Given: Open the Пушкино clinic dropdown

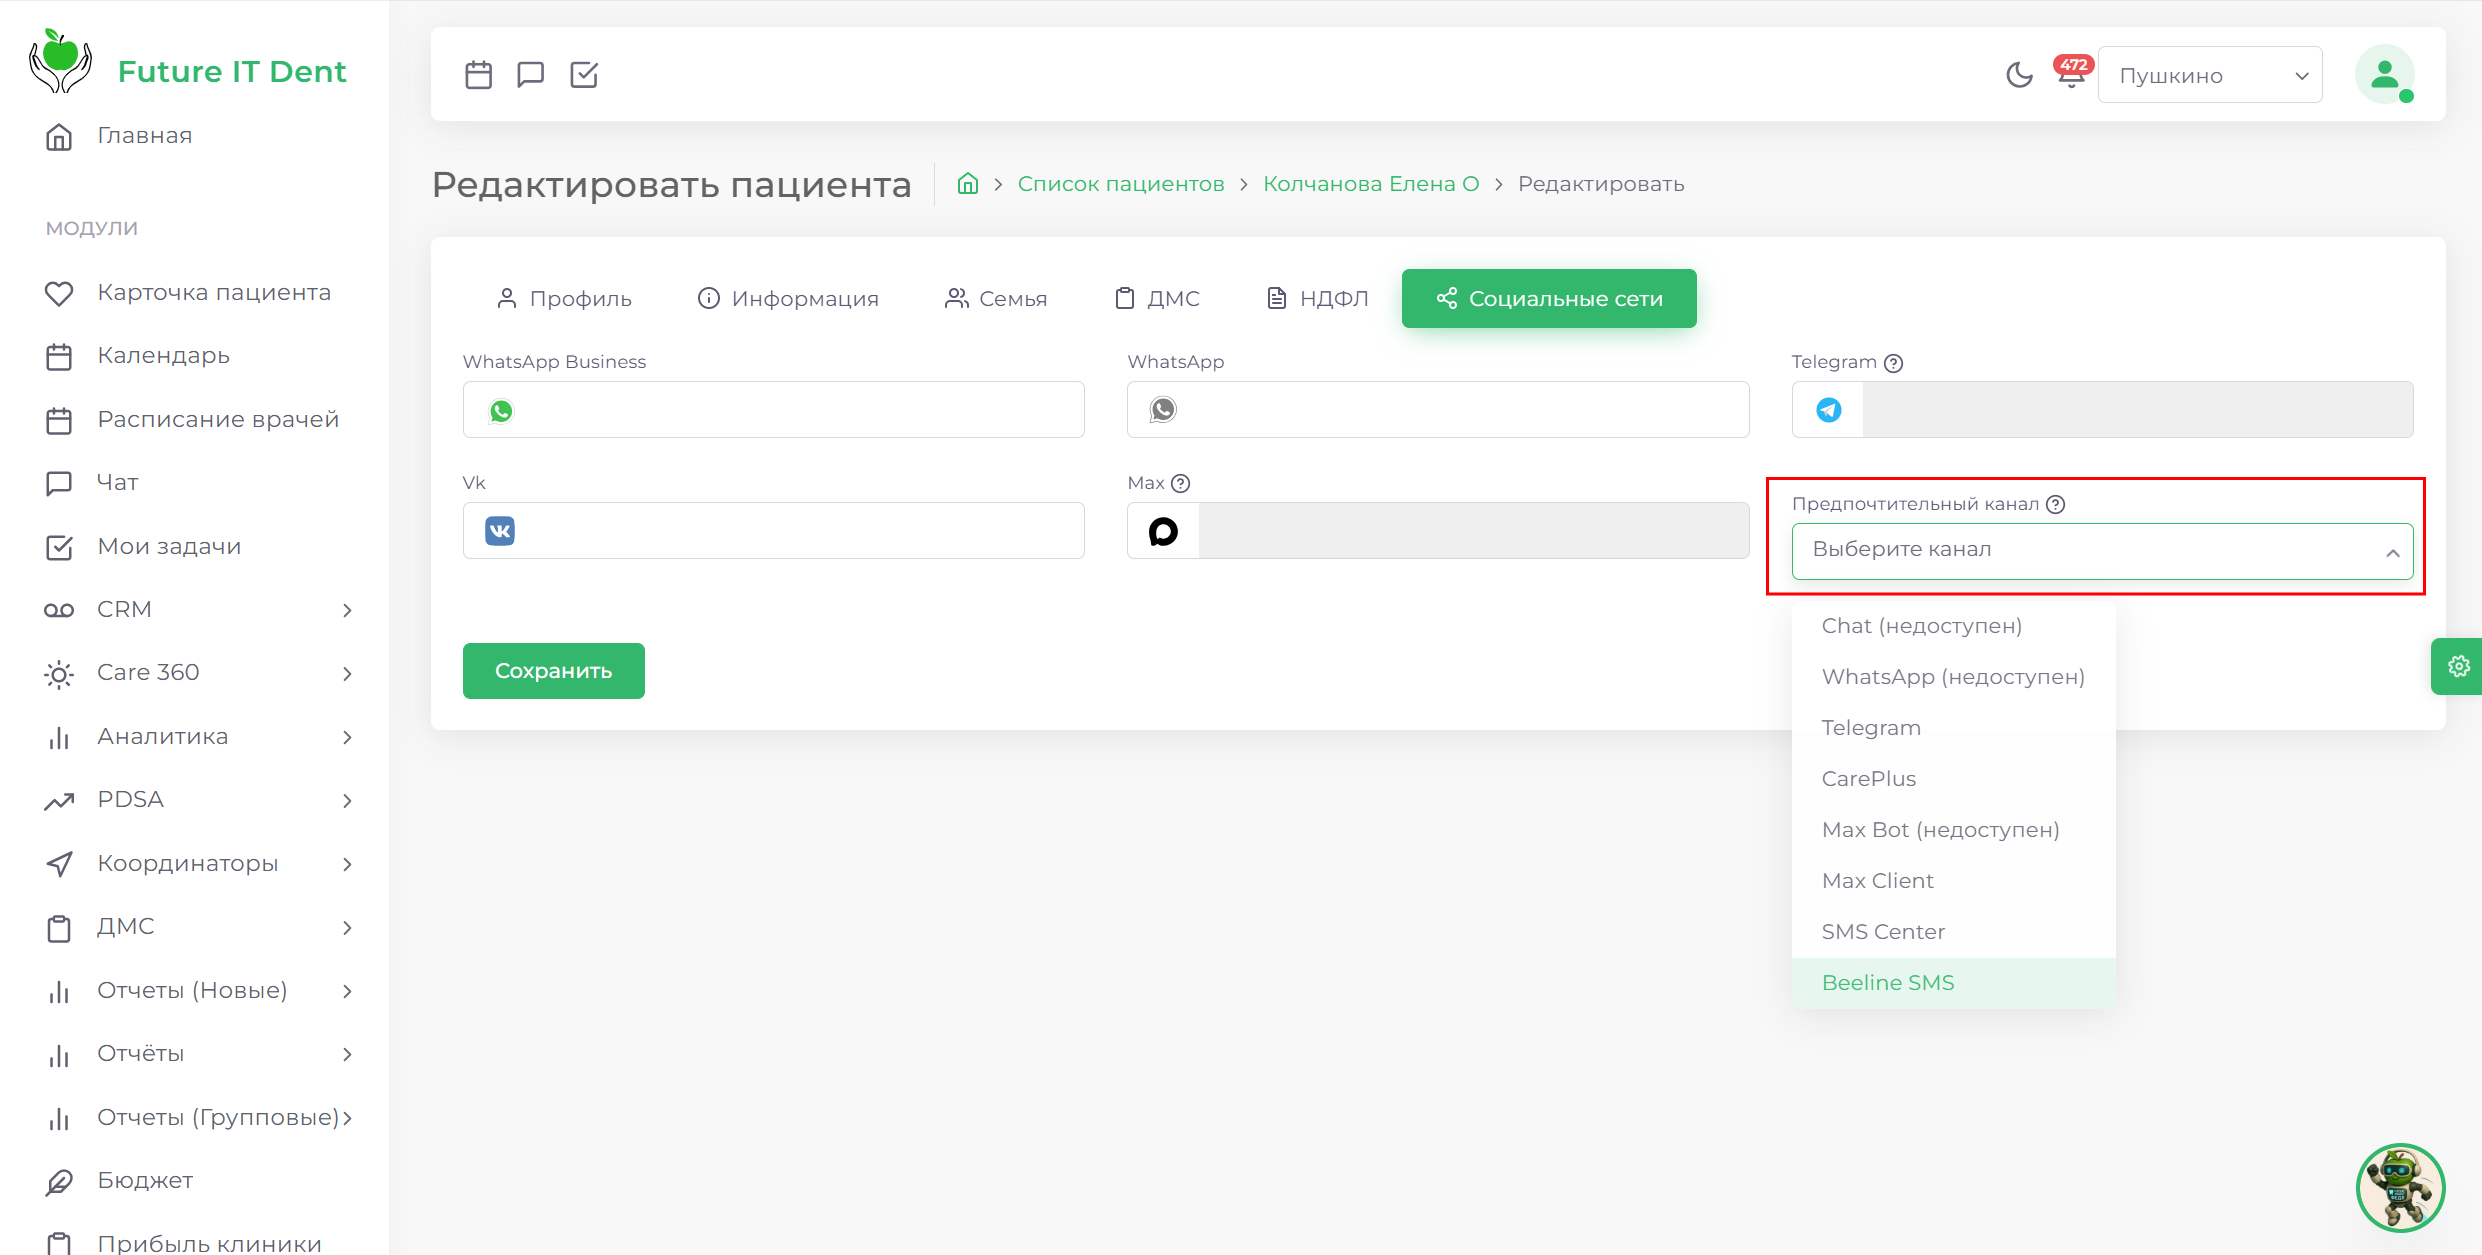Looking at the screenshot, I should click(x=2210, y=75).
